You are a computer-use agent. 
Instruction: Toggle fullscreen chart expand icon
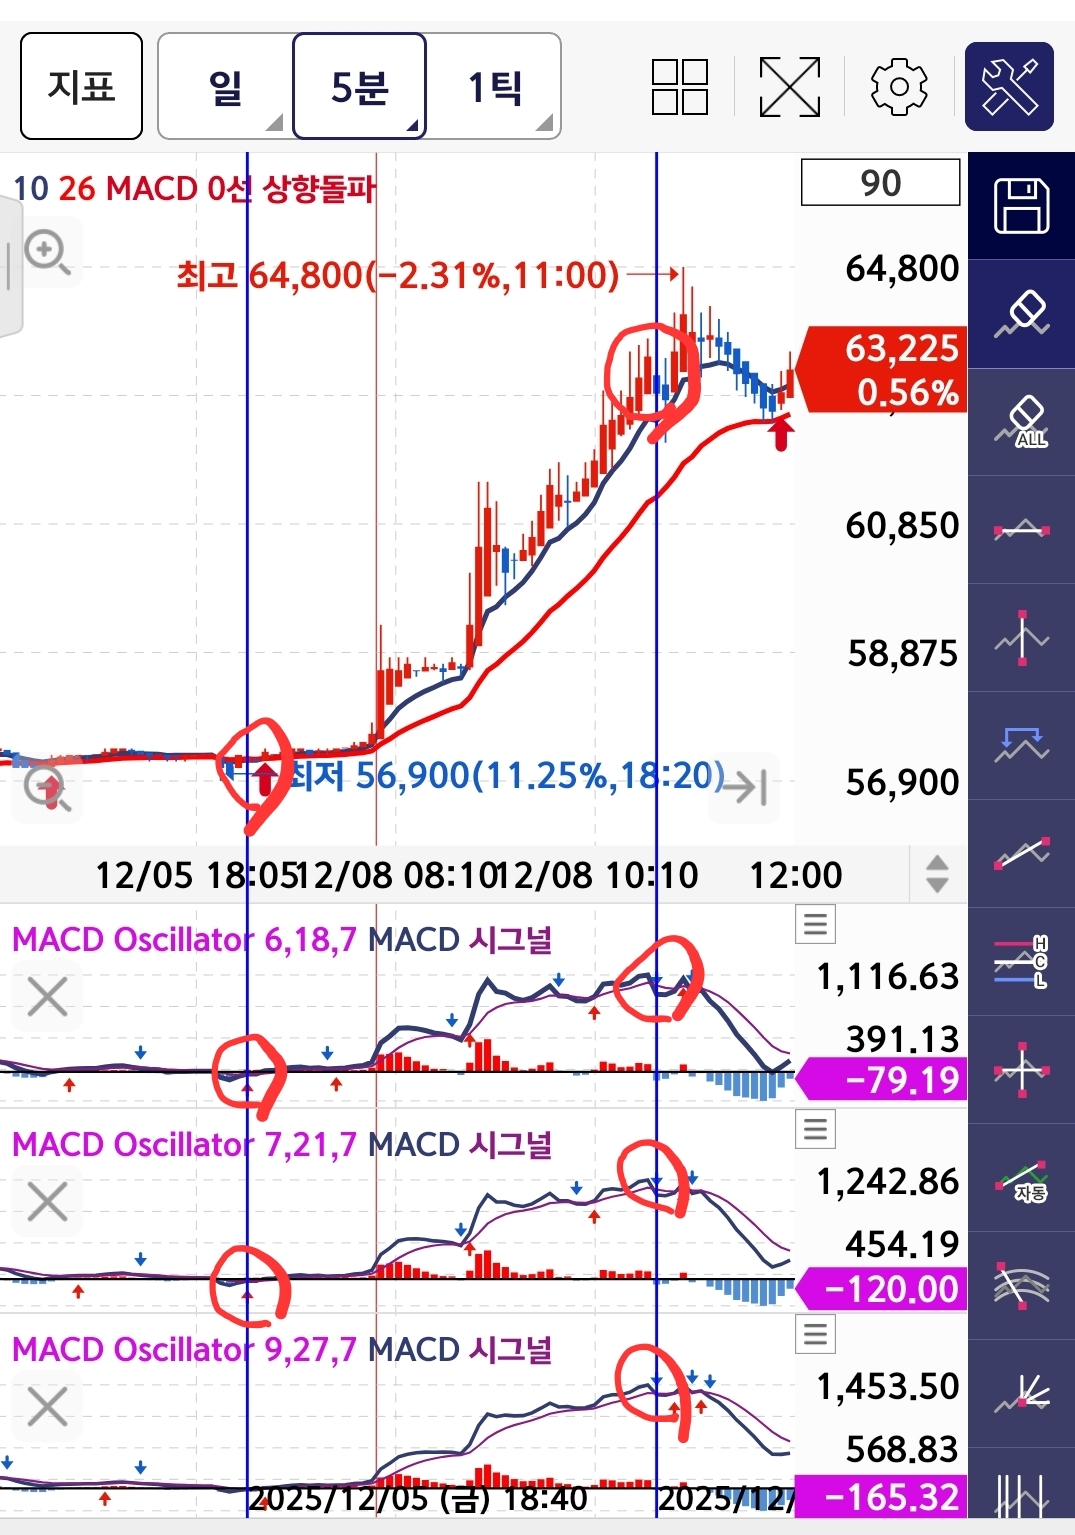(789, 87)
